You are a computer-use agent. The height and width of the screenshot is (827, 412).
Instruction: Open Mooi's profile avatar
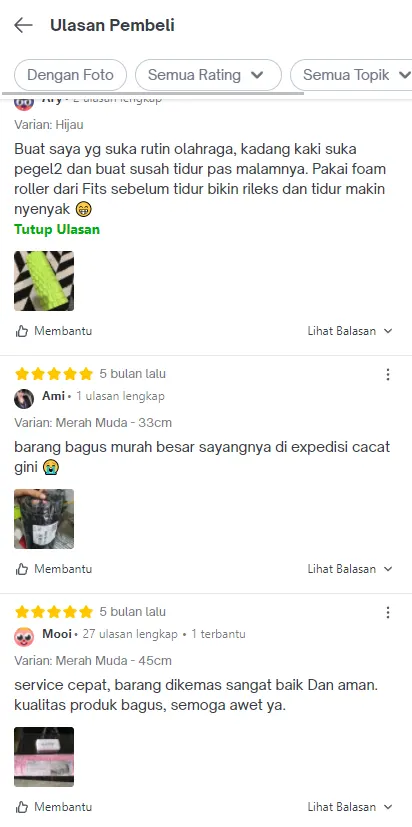coord(24,637)
